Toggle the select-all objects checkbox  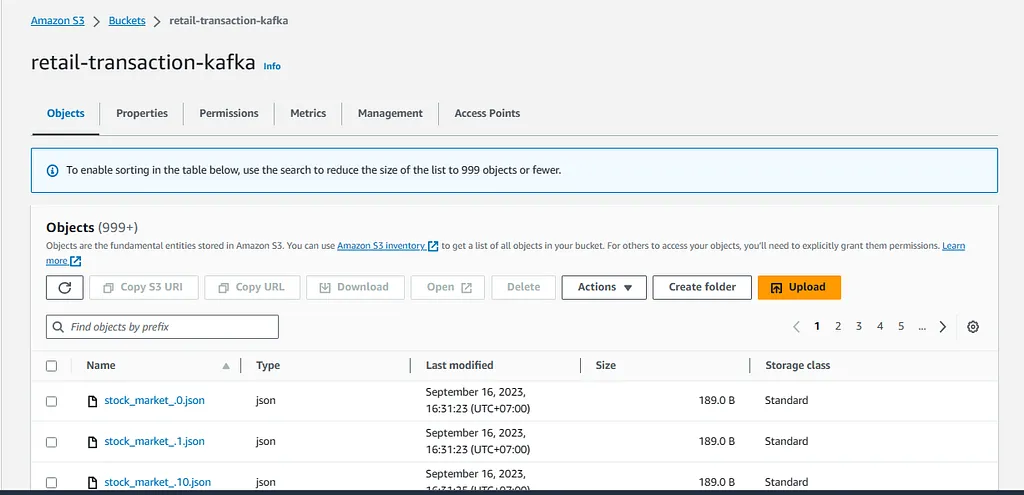coord(52,366)
